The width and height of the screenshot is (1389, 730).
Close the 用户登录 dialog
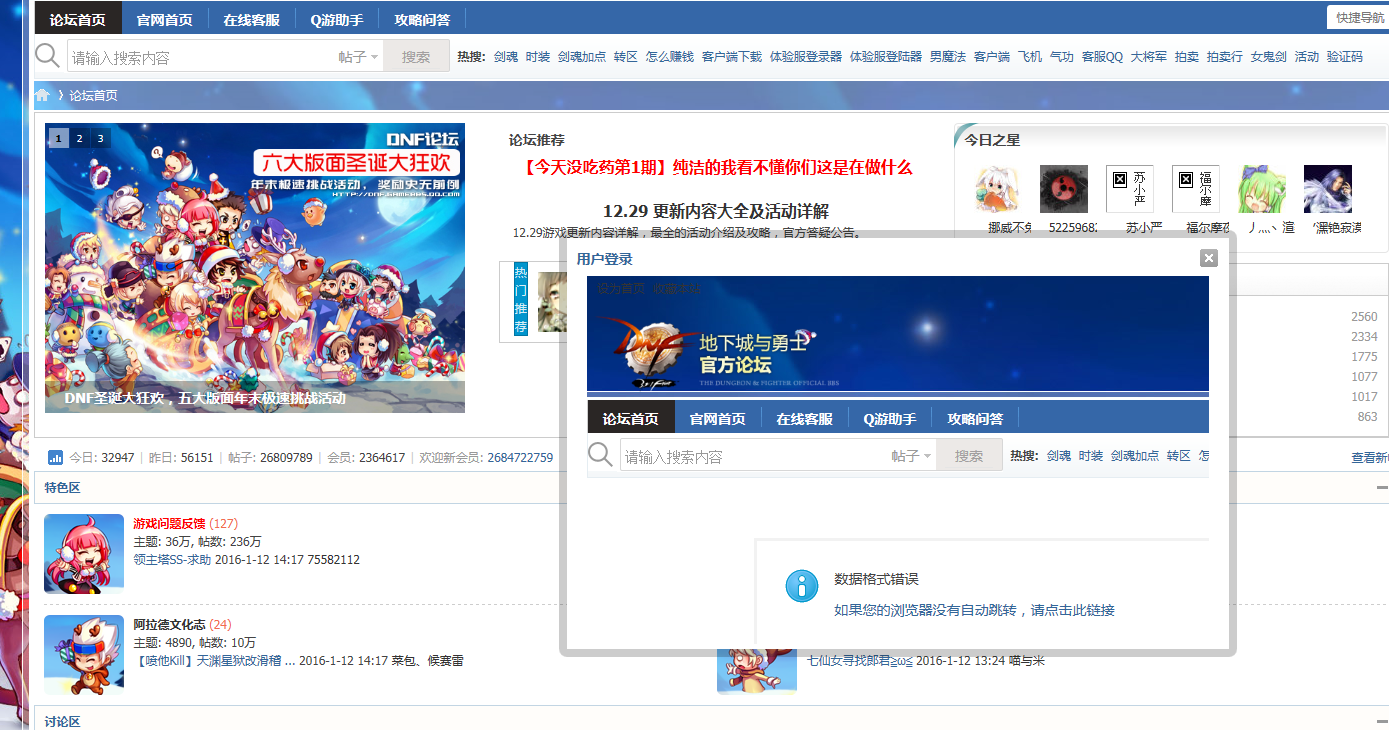click(1209, 258)
